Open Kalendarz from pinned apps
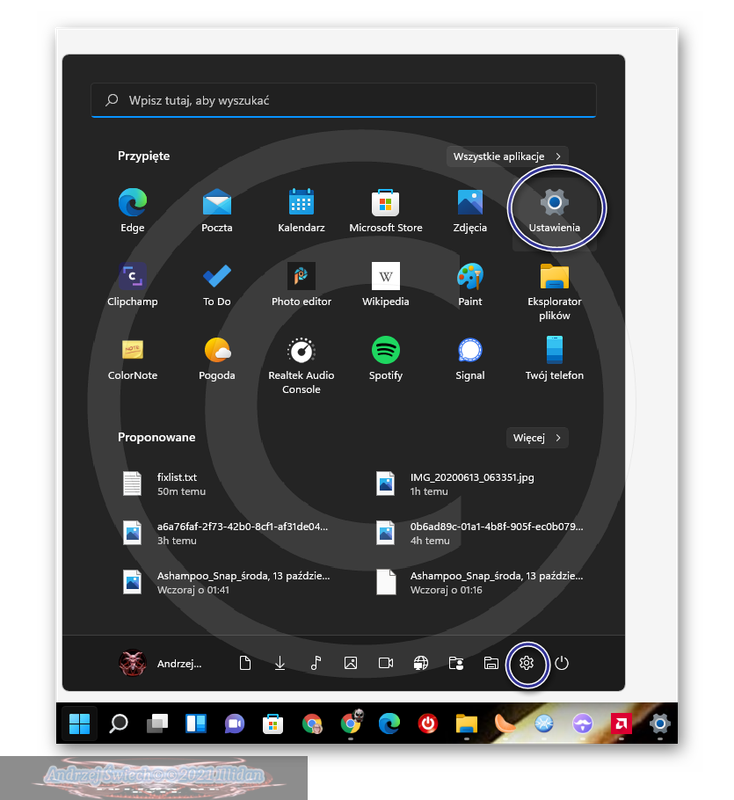Screen dimensions: 734x800 tap(301, 210)
